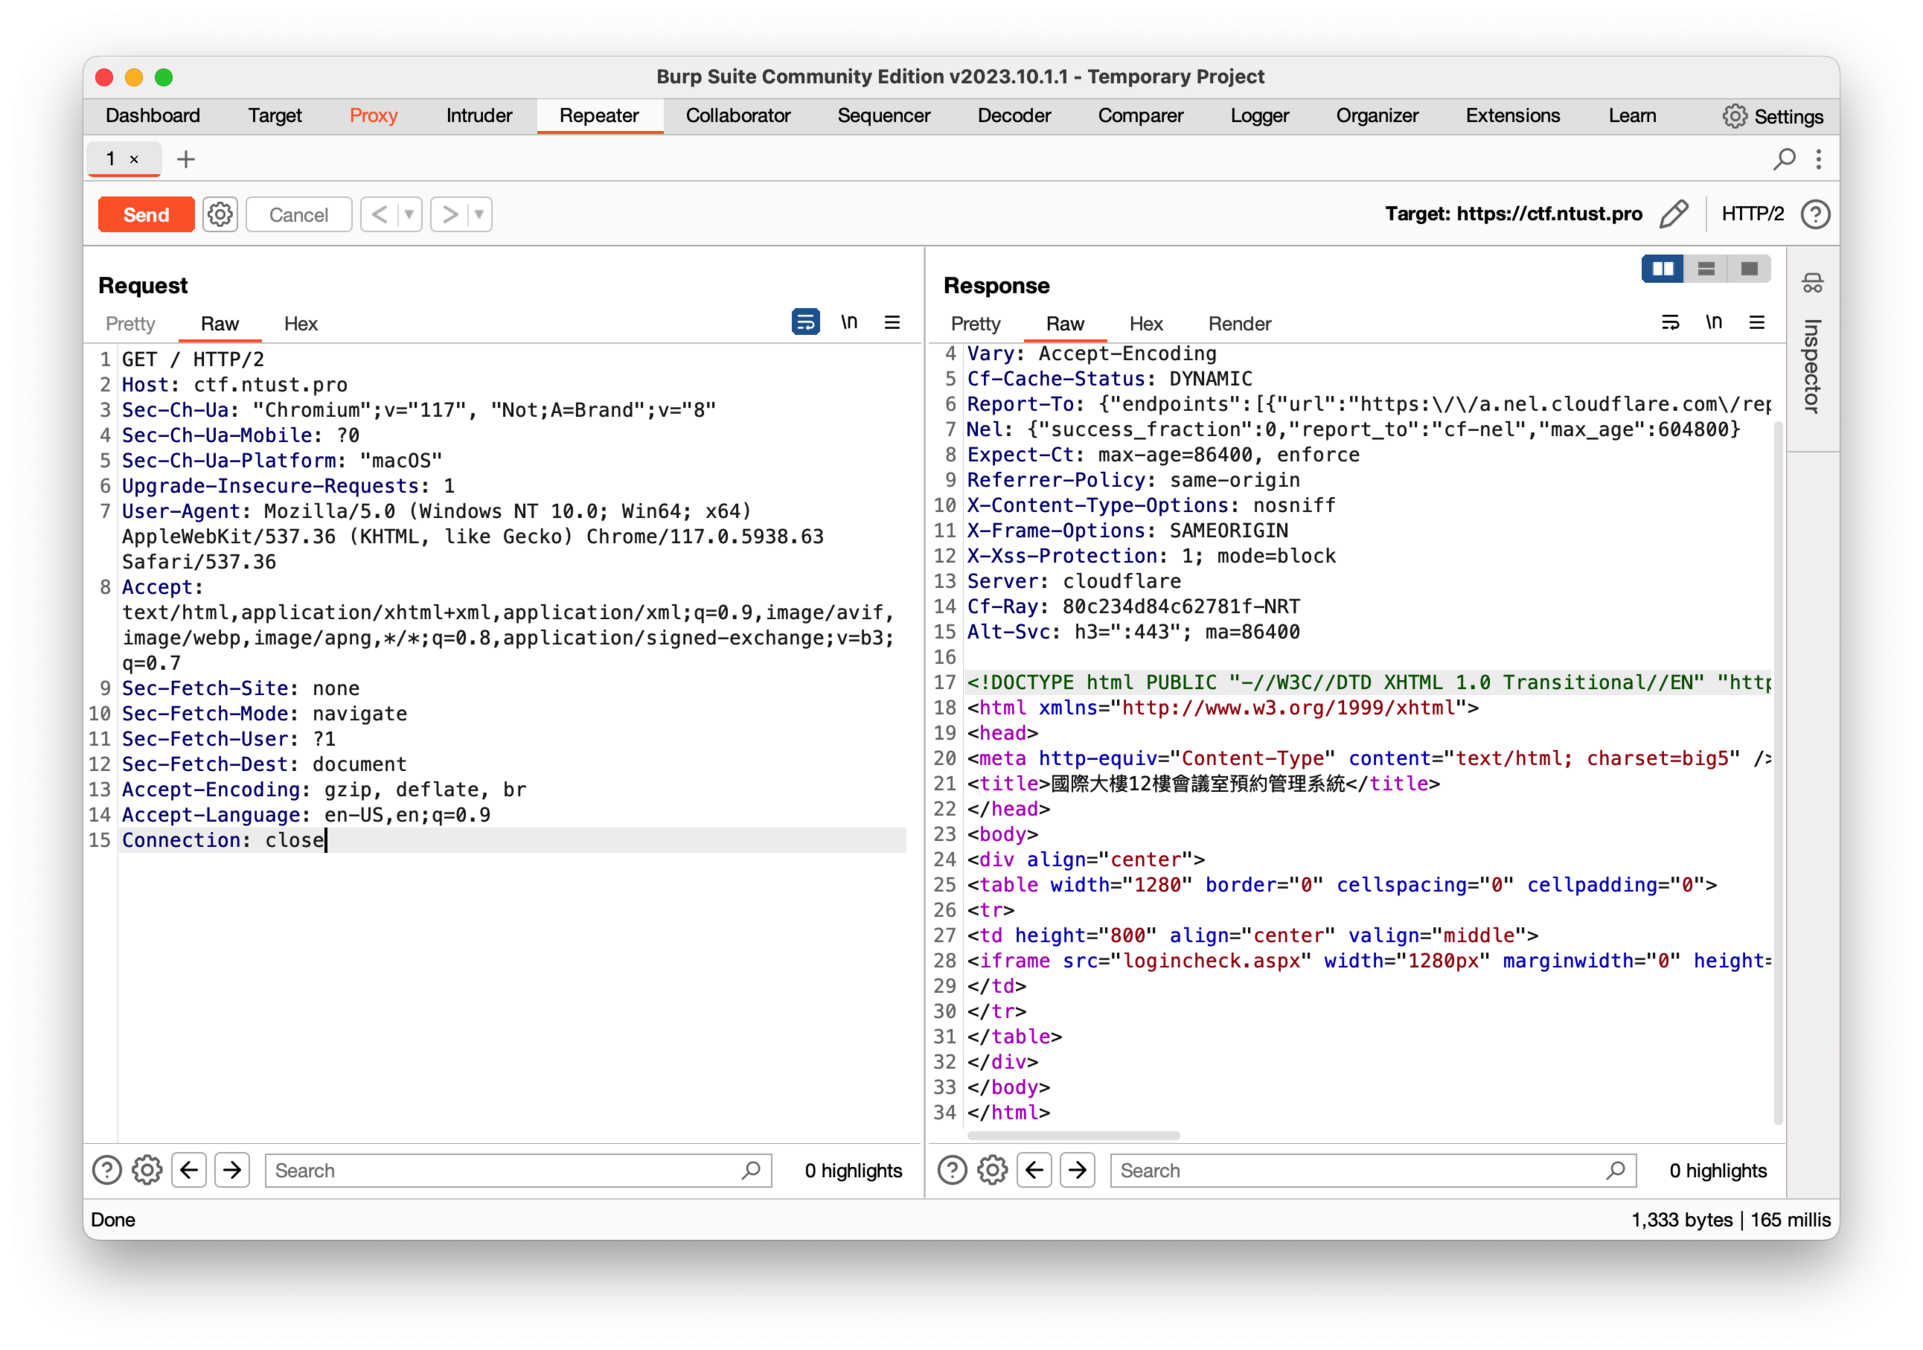The width and height of the screenshot is (1923, 1350).
Task: Switch to the Intruder tab
Action: click(x=479, y=116)
